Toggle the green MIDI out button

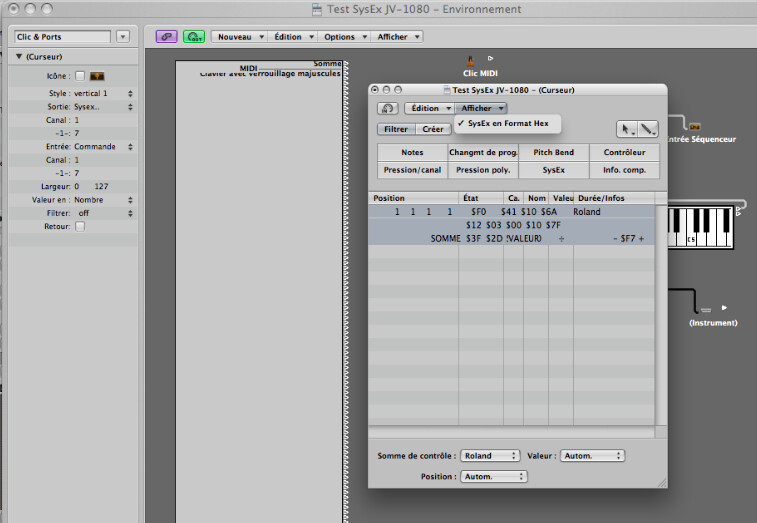194,37
